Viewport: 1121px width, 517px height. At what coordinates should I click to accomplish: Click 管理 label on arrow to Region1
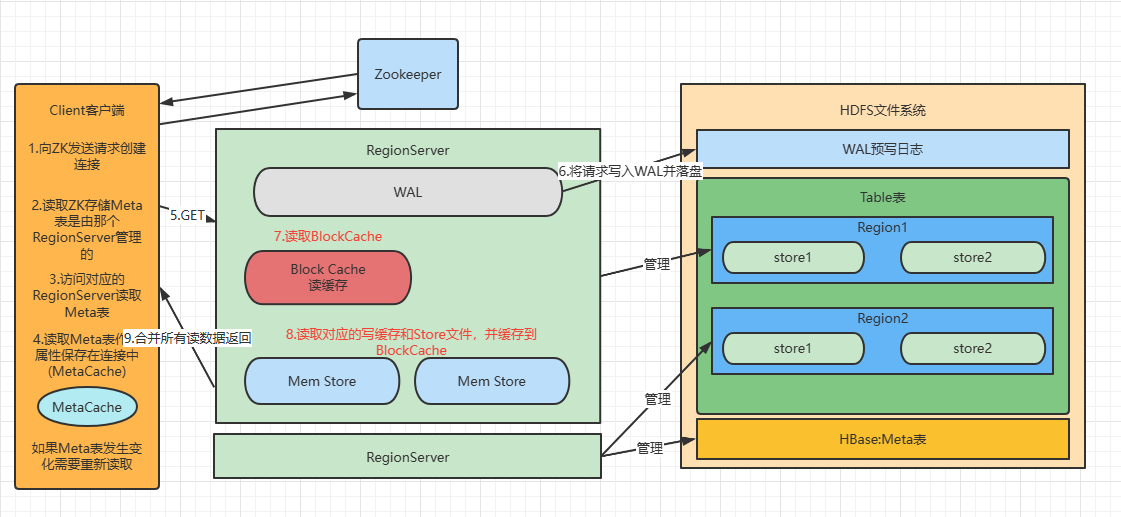click(x=657, y=265)
